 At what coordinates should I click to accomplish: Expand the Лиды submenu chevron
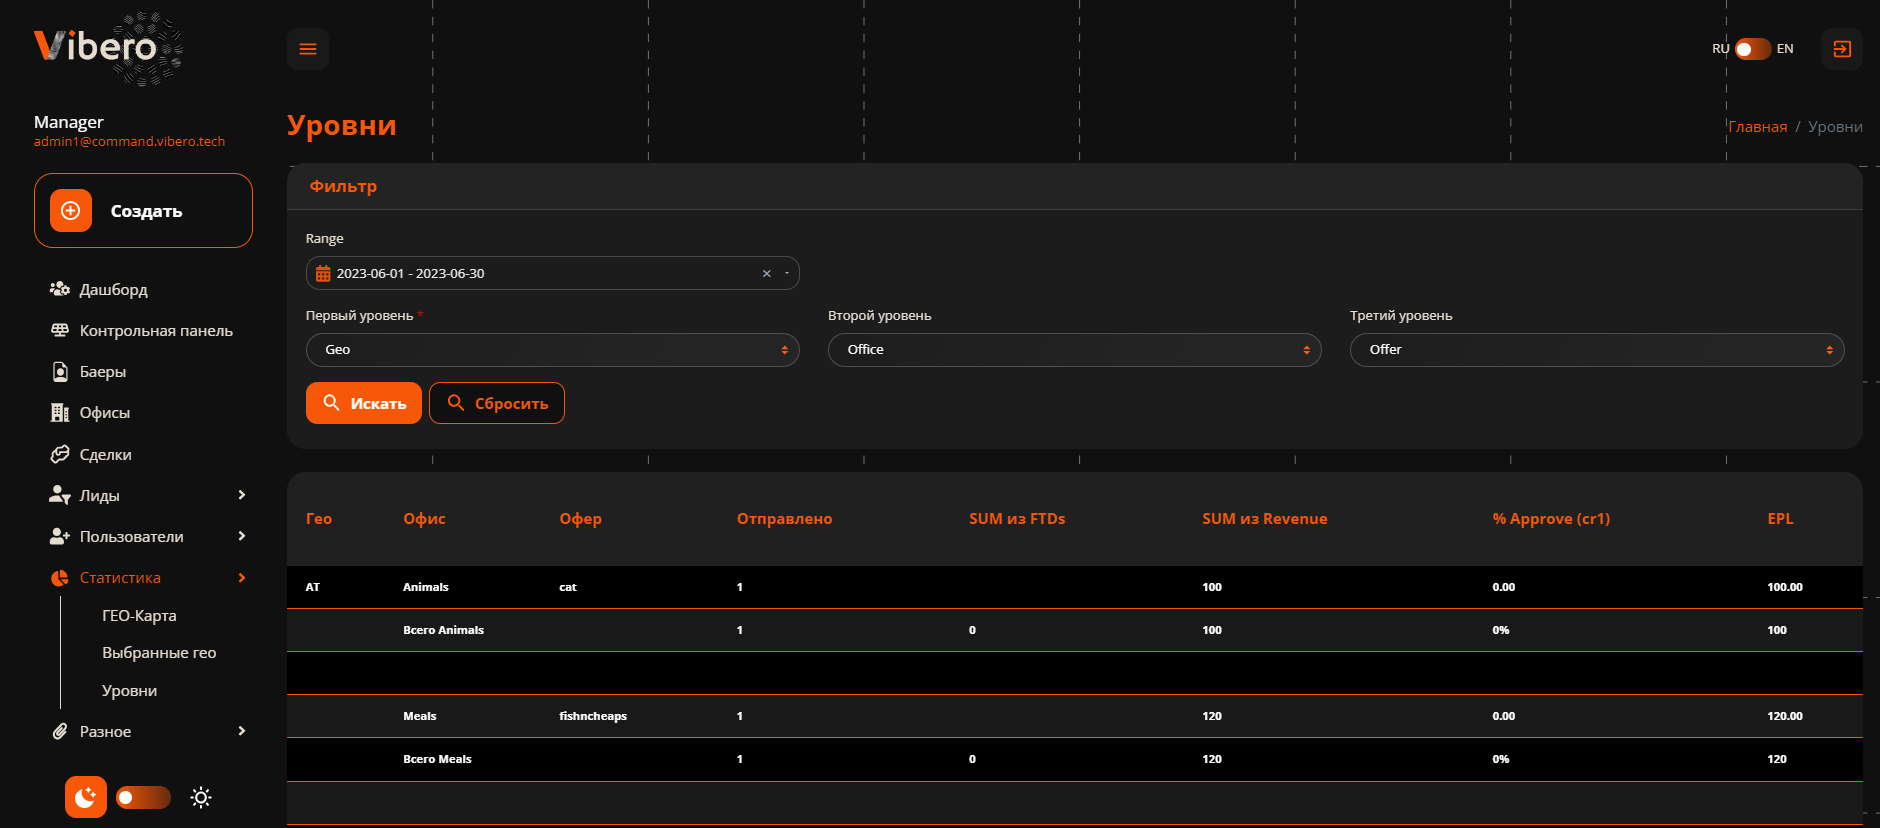pos(242,495)
